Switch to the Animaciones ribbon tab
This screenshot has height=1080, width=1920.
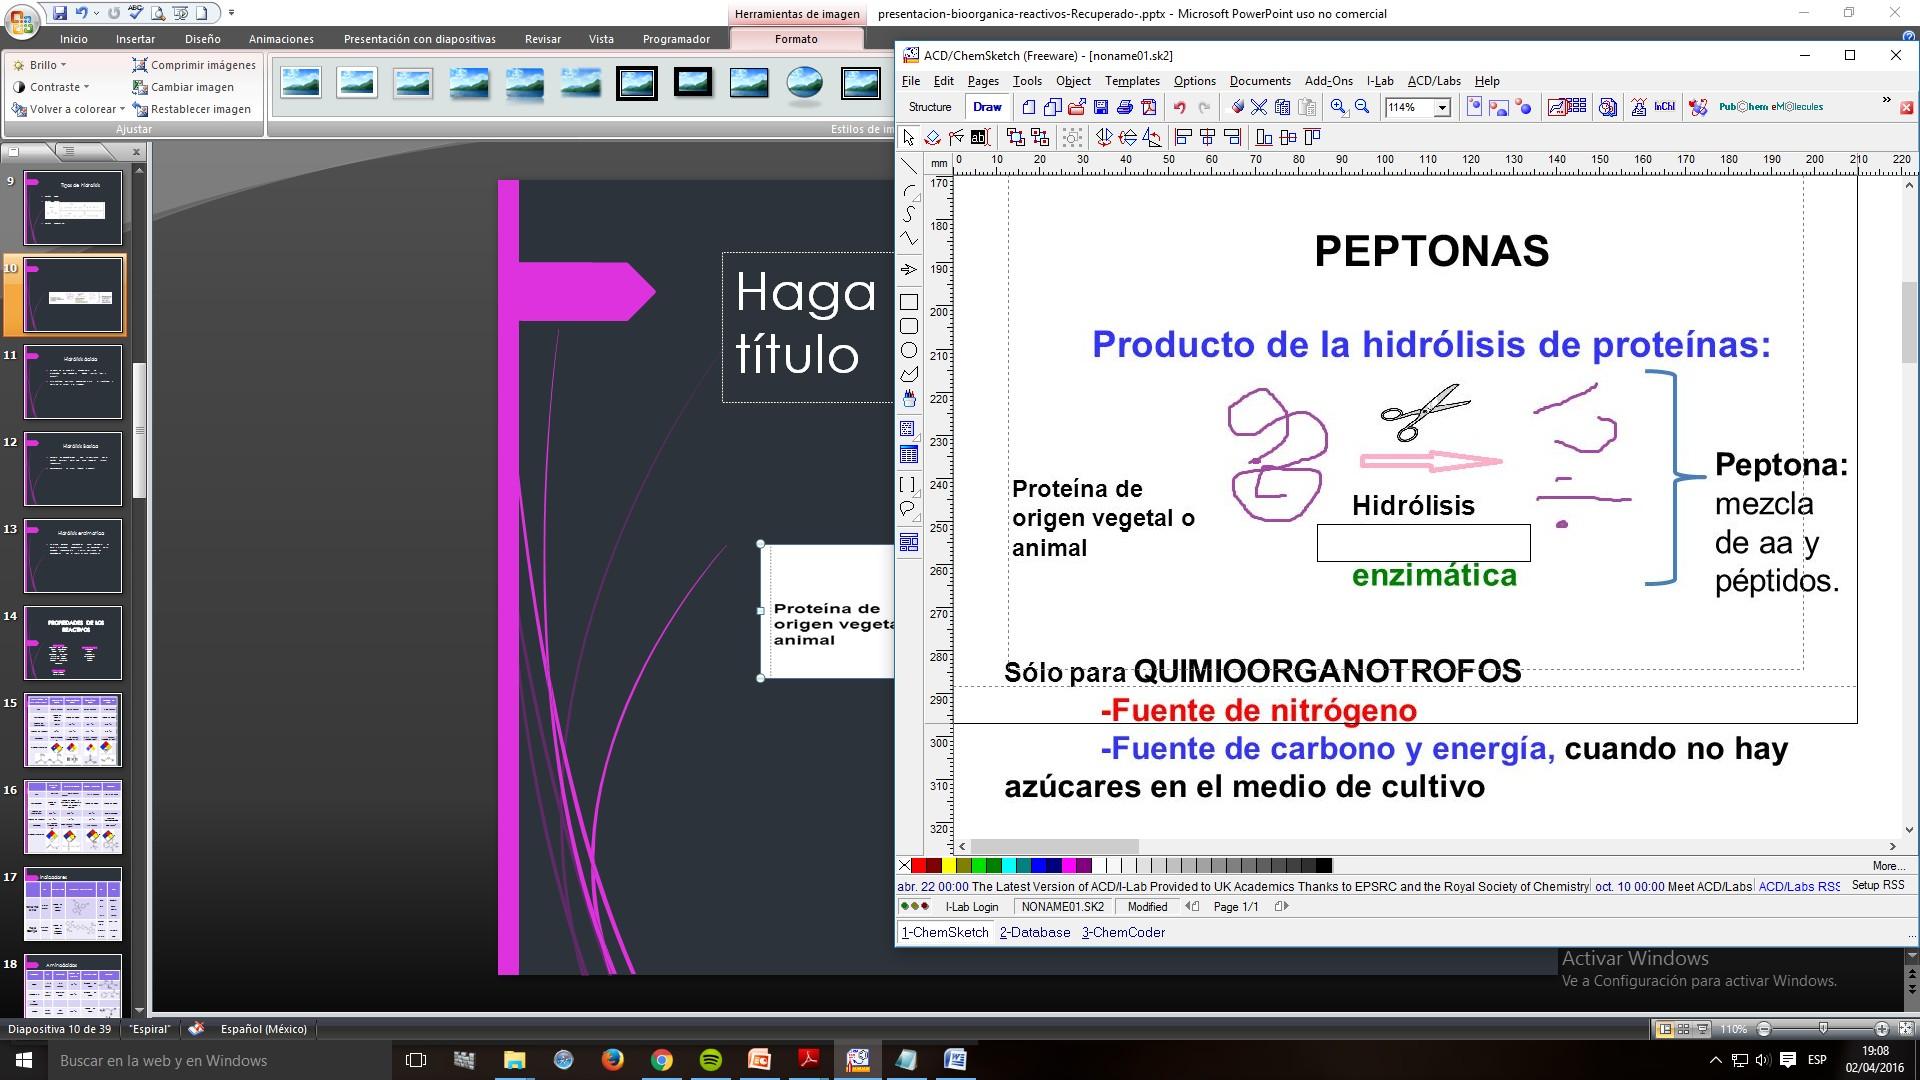coord(281,39)
